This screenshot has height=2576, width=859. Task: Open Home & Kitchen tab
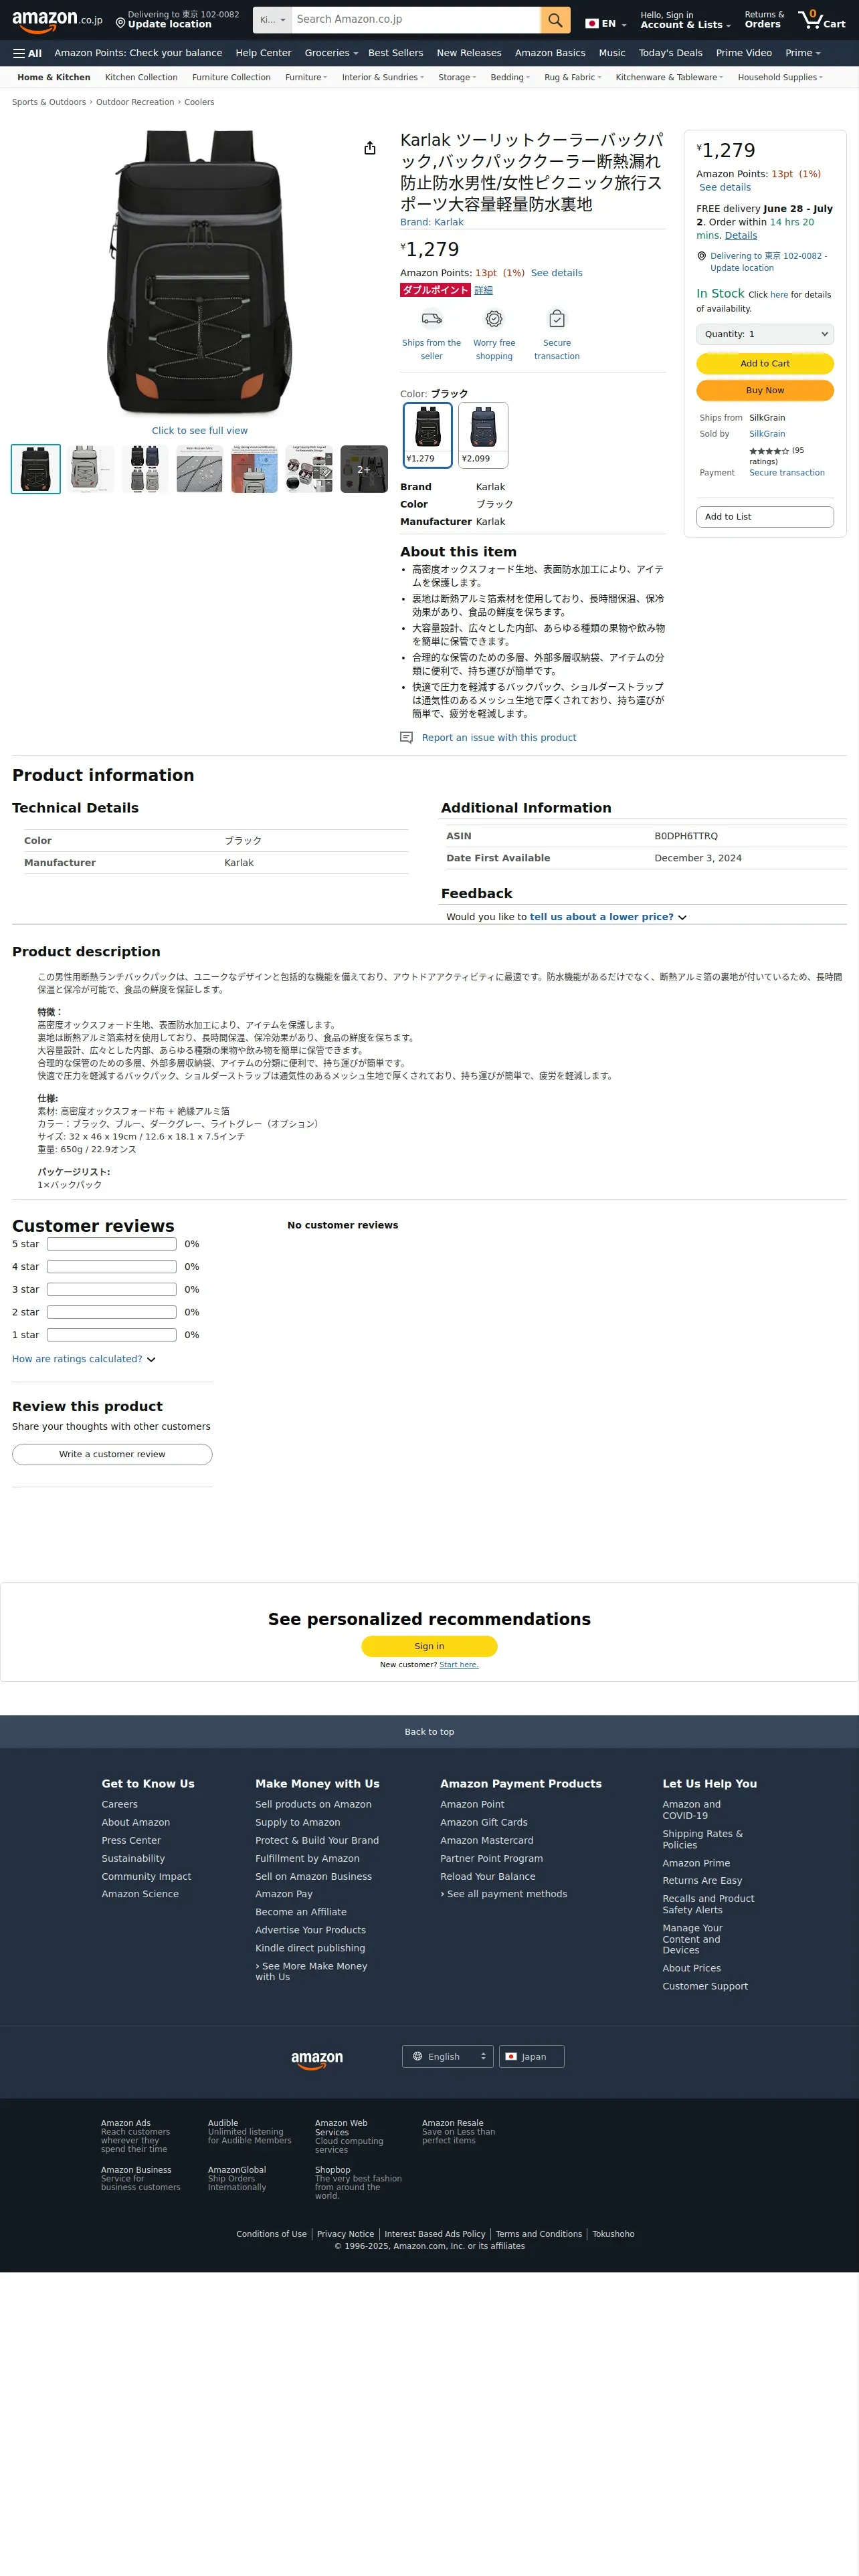pos(54,77)
